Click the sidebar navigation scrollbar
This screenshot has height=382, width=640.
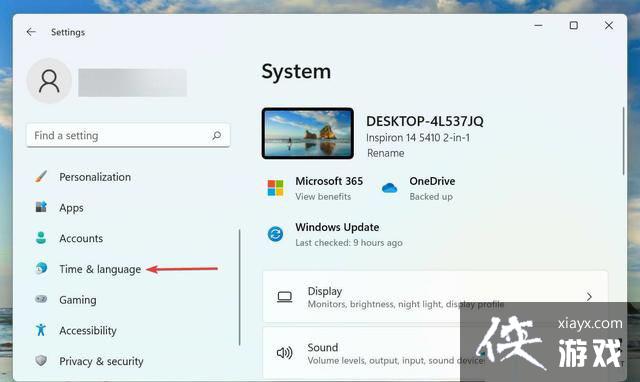(x=240, y=287)
